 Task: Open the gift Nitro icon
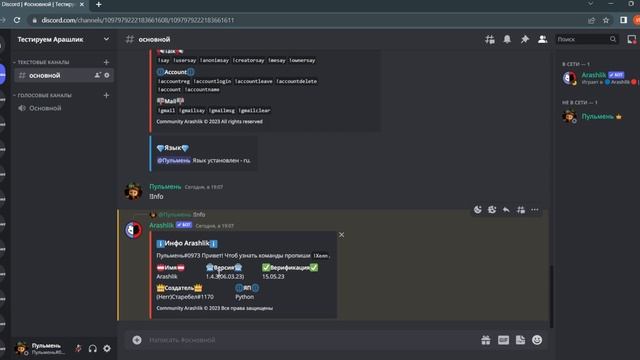pyautogui.click(x=486, y=340)
